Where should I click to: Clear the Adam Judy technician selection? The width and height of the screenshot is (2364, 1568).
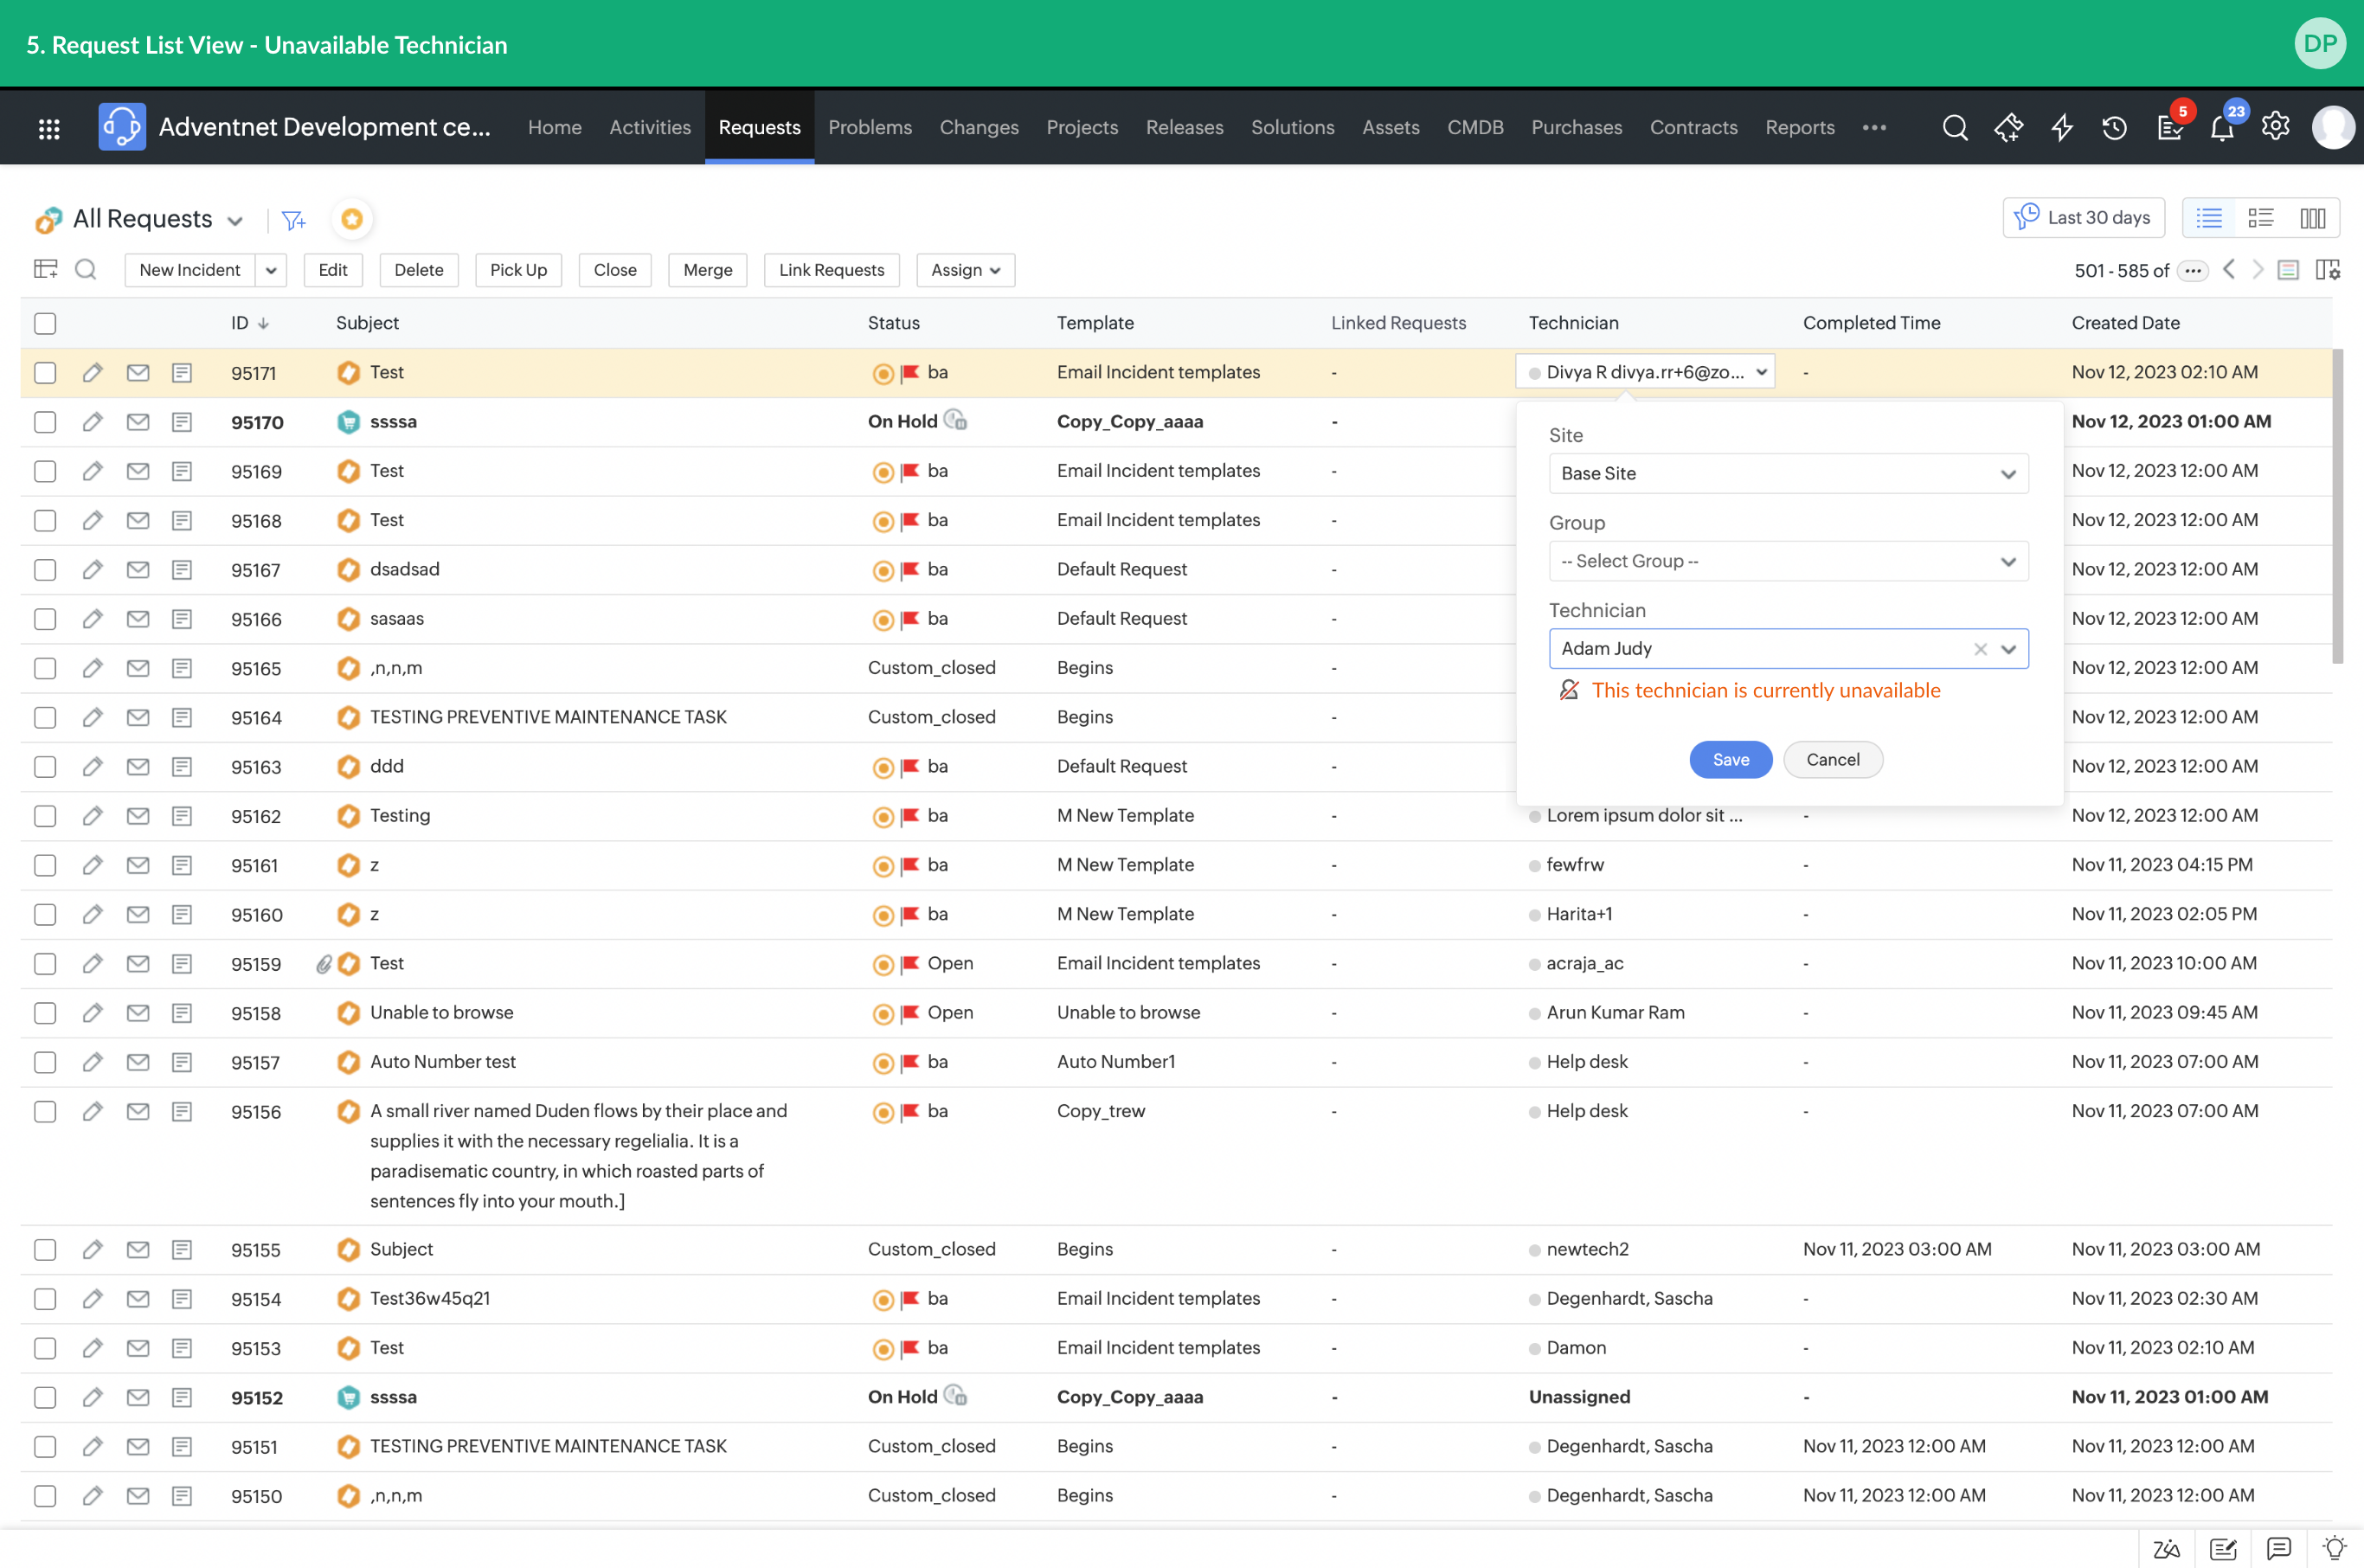pyautogui.click(x=1979, y=649)
